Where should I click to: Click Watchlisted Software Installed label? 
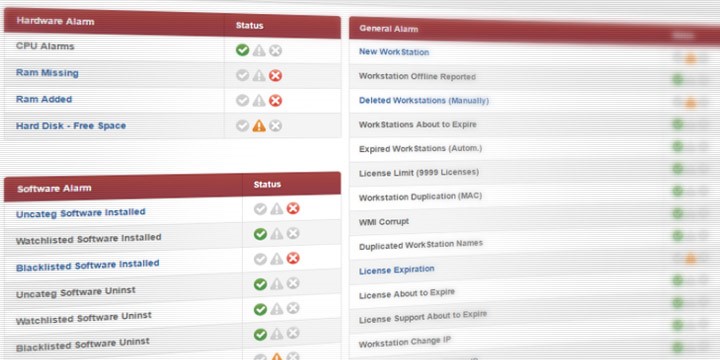(x=89, y=239)
